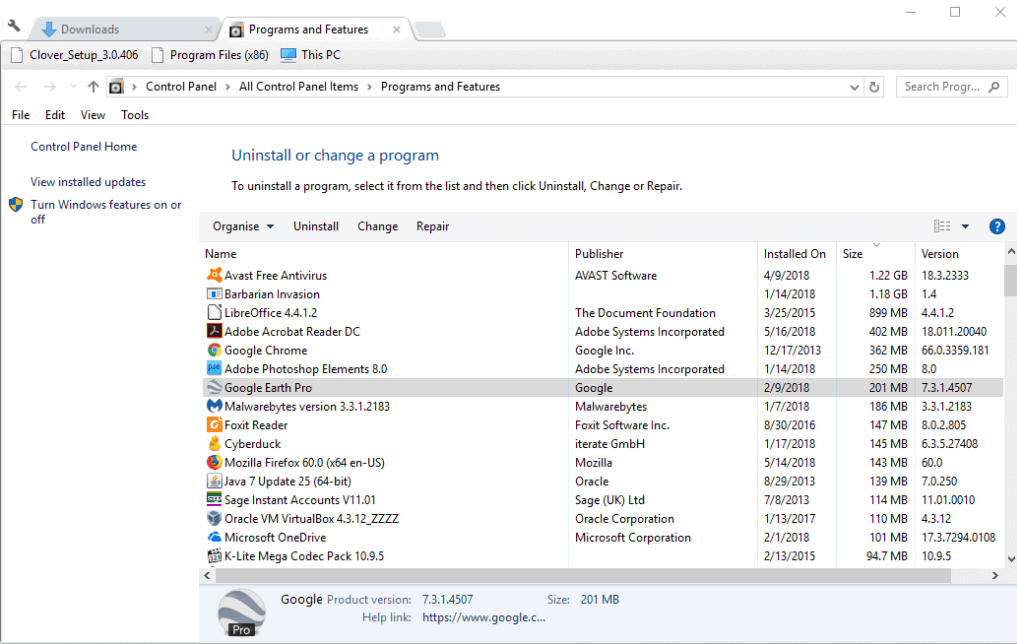Image resolution: width=1017 pixels, height=644 pixels.
Task: Click the horizontal scrollbar right arrow
Action: point(996,575)
